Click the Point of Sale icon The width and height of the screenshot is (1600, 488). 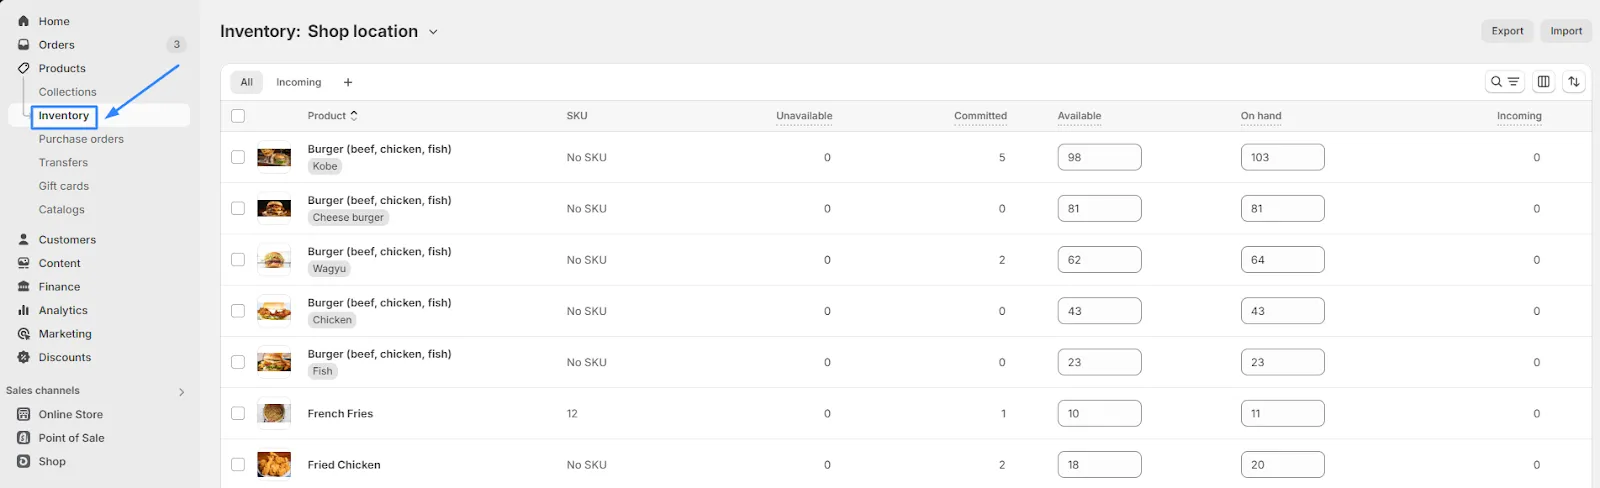pyautogui.click(x=24, y=438)
